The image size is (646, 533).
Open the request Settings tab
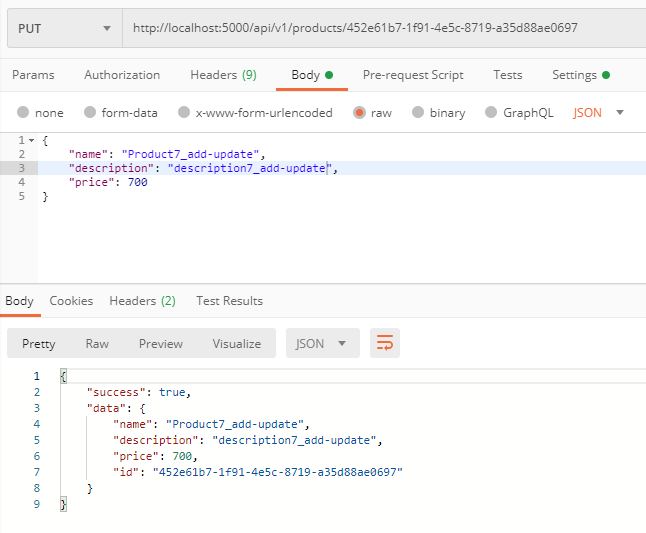click(x=580, y=75)
